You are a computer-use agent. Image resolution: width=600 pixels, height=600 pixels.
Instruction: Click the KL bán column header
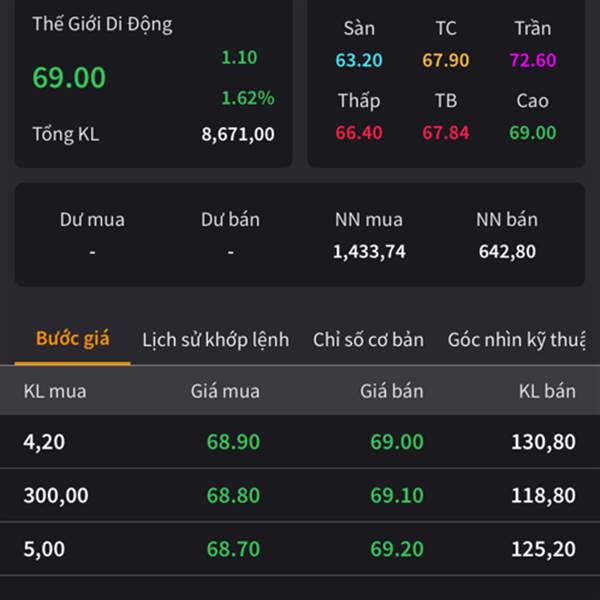coord(547,391)
